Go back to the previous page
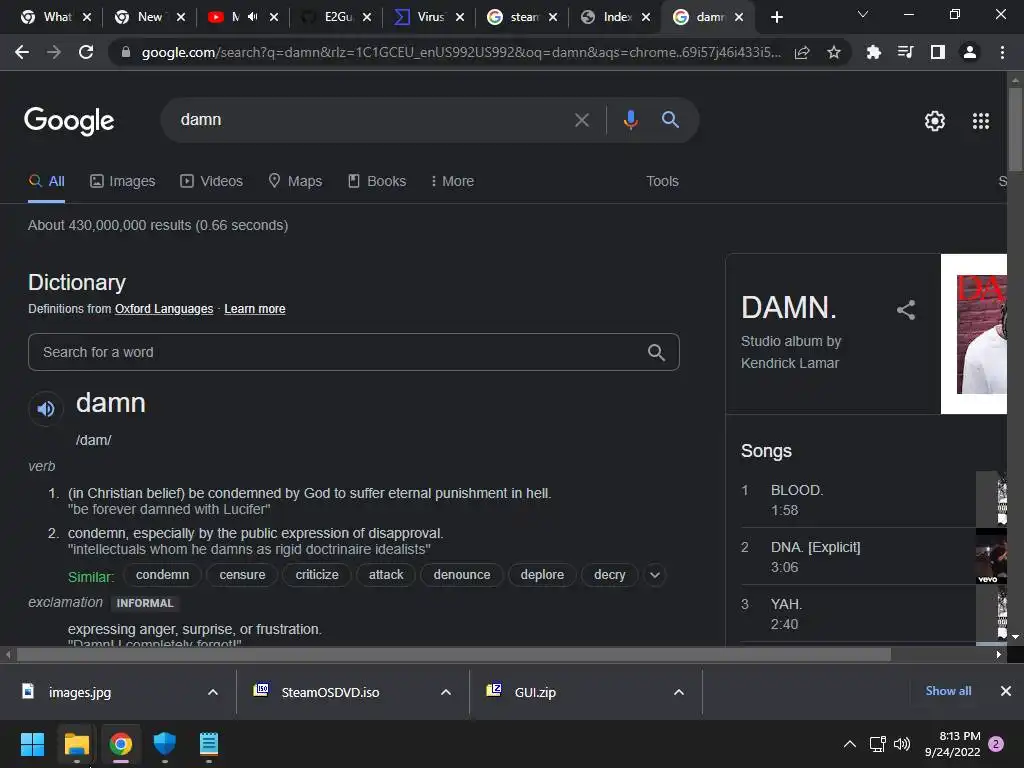The image size is (1024, 768). (22, 52)
